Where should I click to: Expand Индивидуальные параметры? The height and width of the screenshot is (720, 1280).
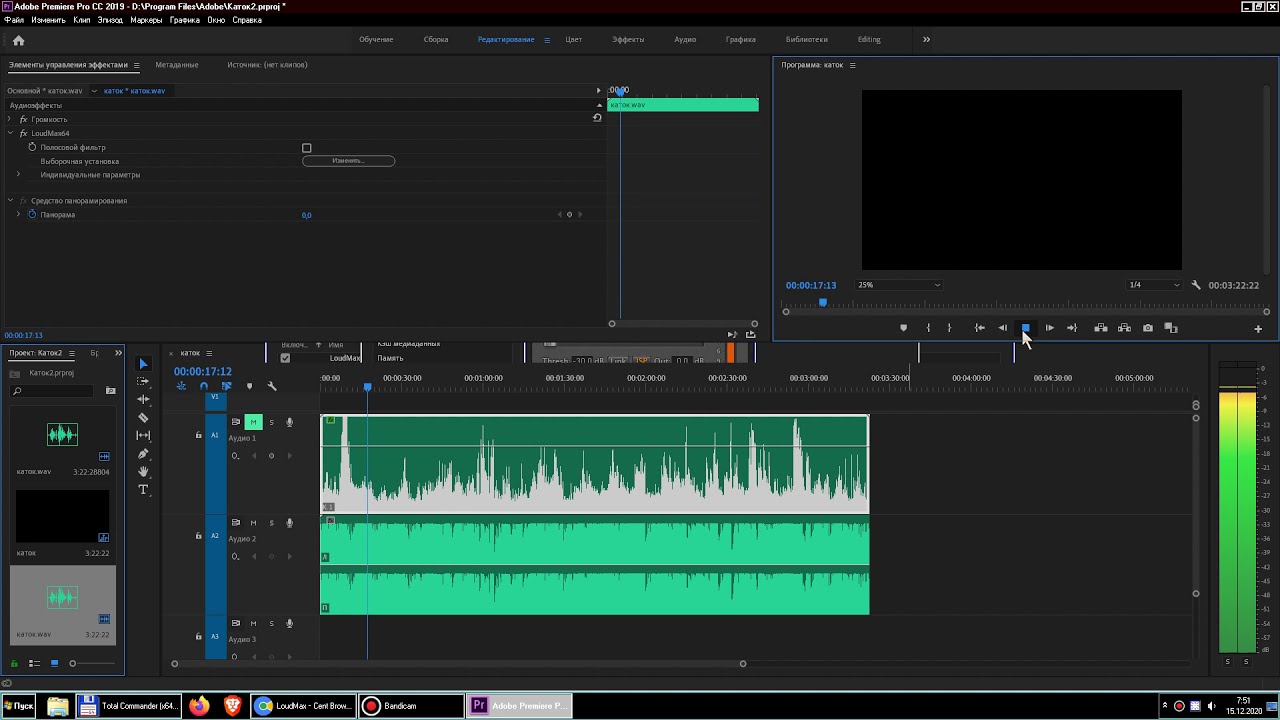(x=18, y=175)
